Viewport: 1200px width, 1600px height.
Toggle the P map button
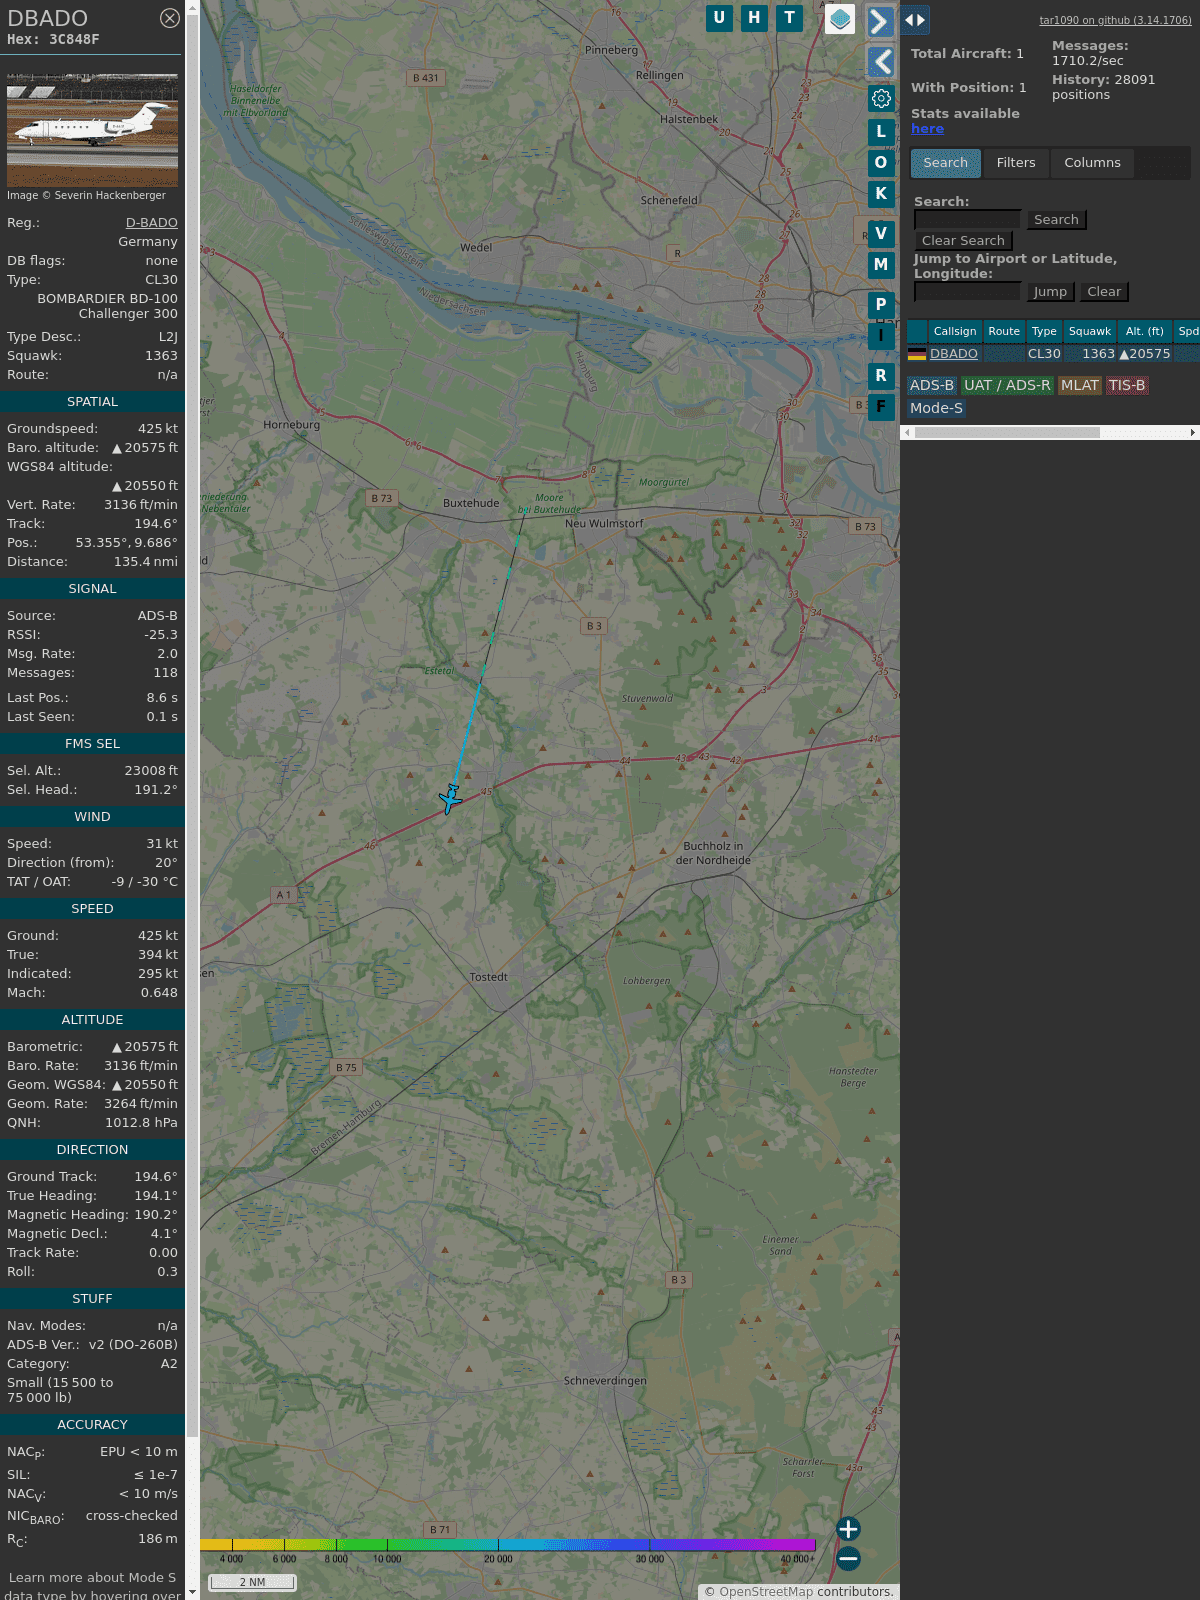click(881, 305)
